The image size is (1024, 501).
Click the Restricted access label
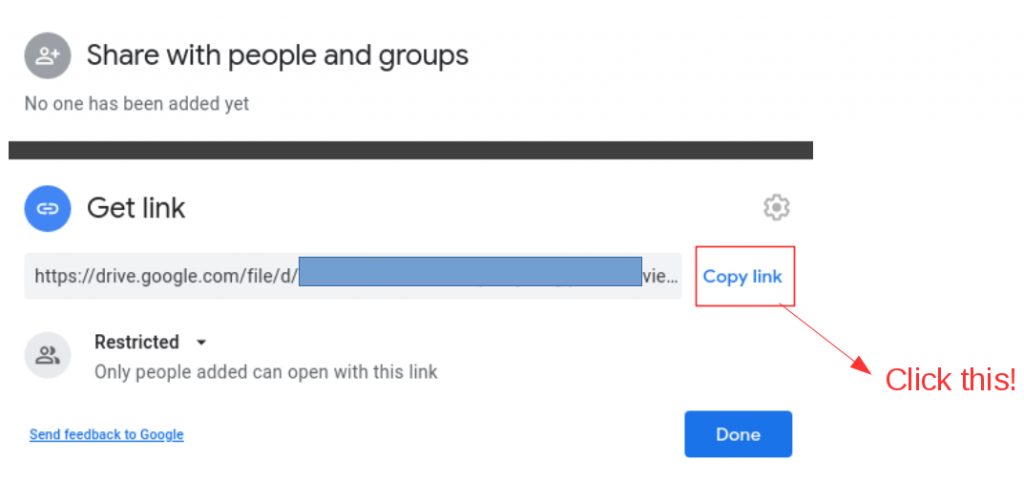(x=136, y=342)
